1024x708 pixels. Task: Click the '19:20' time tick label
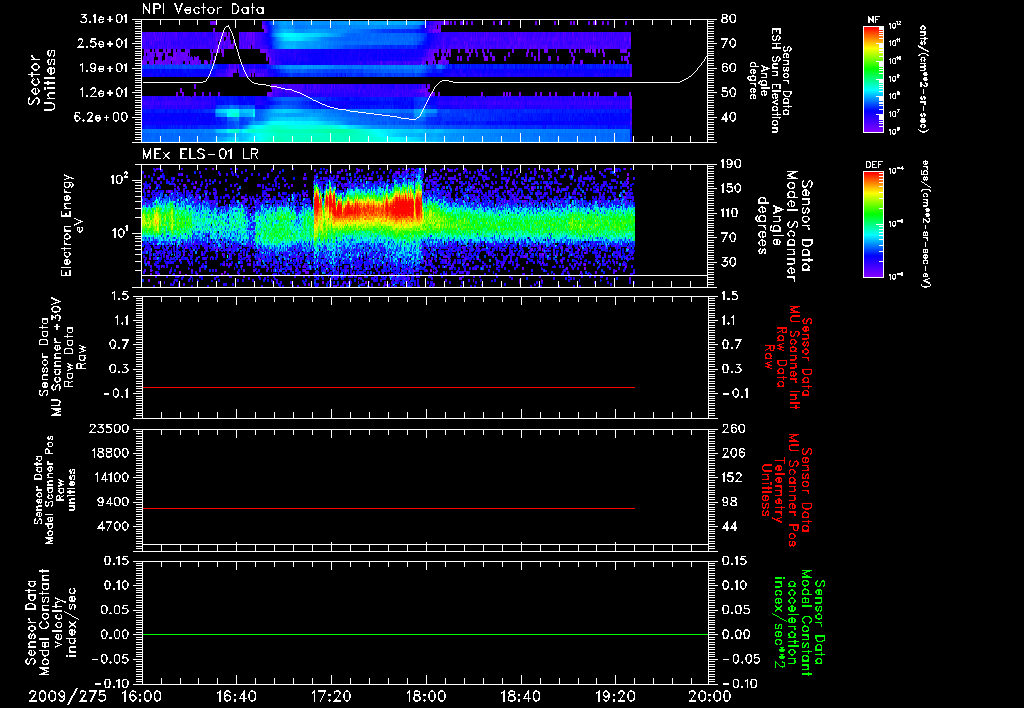(x=615, y=696)
